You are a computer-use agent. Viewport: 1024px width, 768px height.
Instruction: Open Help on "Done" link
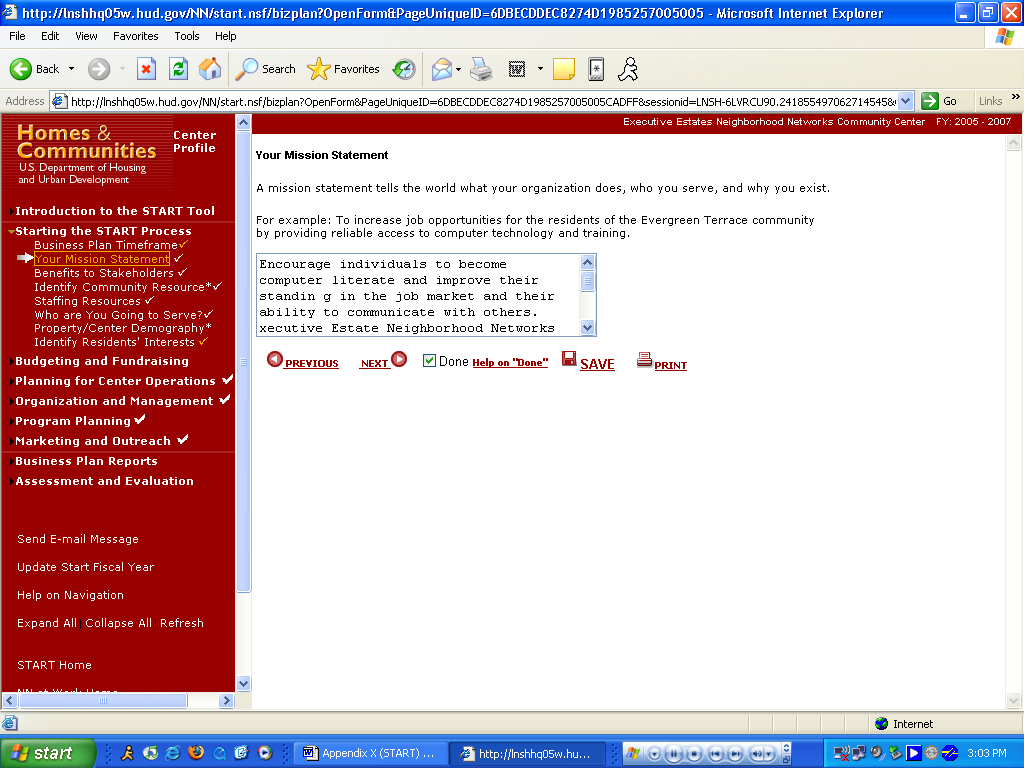[x=510, y=362]
